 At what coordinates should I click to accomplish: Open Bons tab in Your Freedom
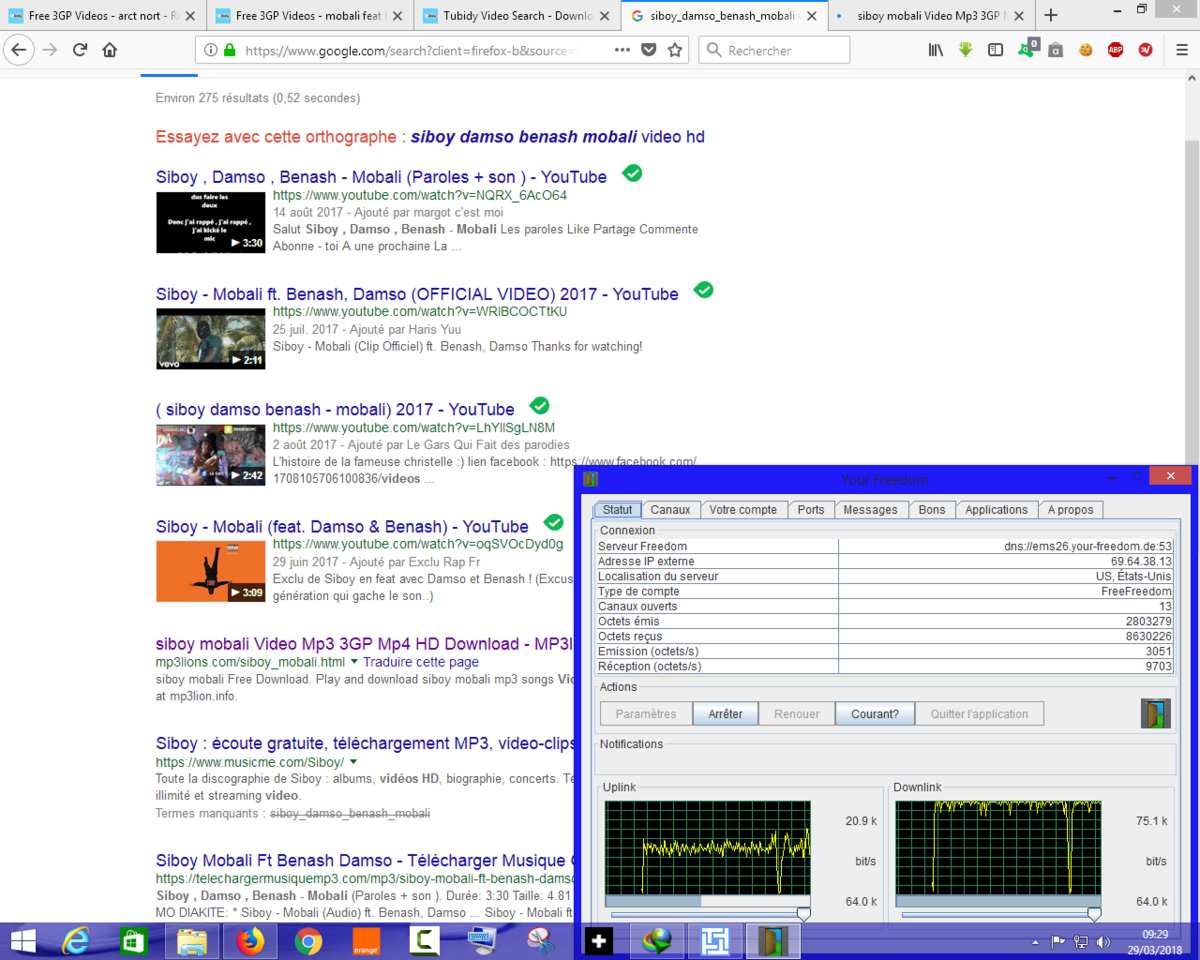932,510
